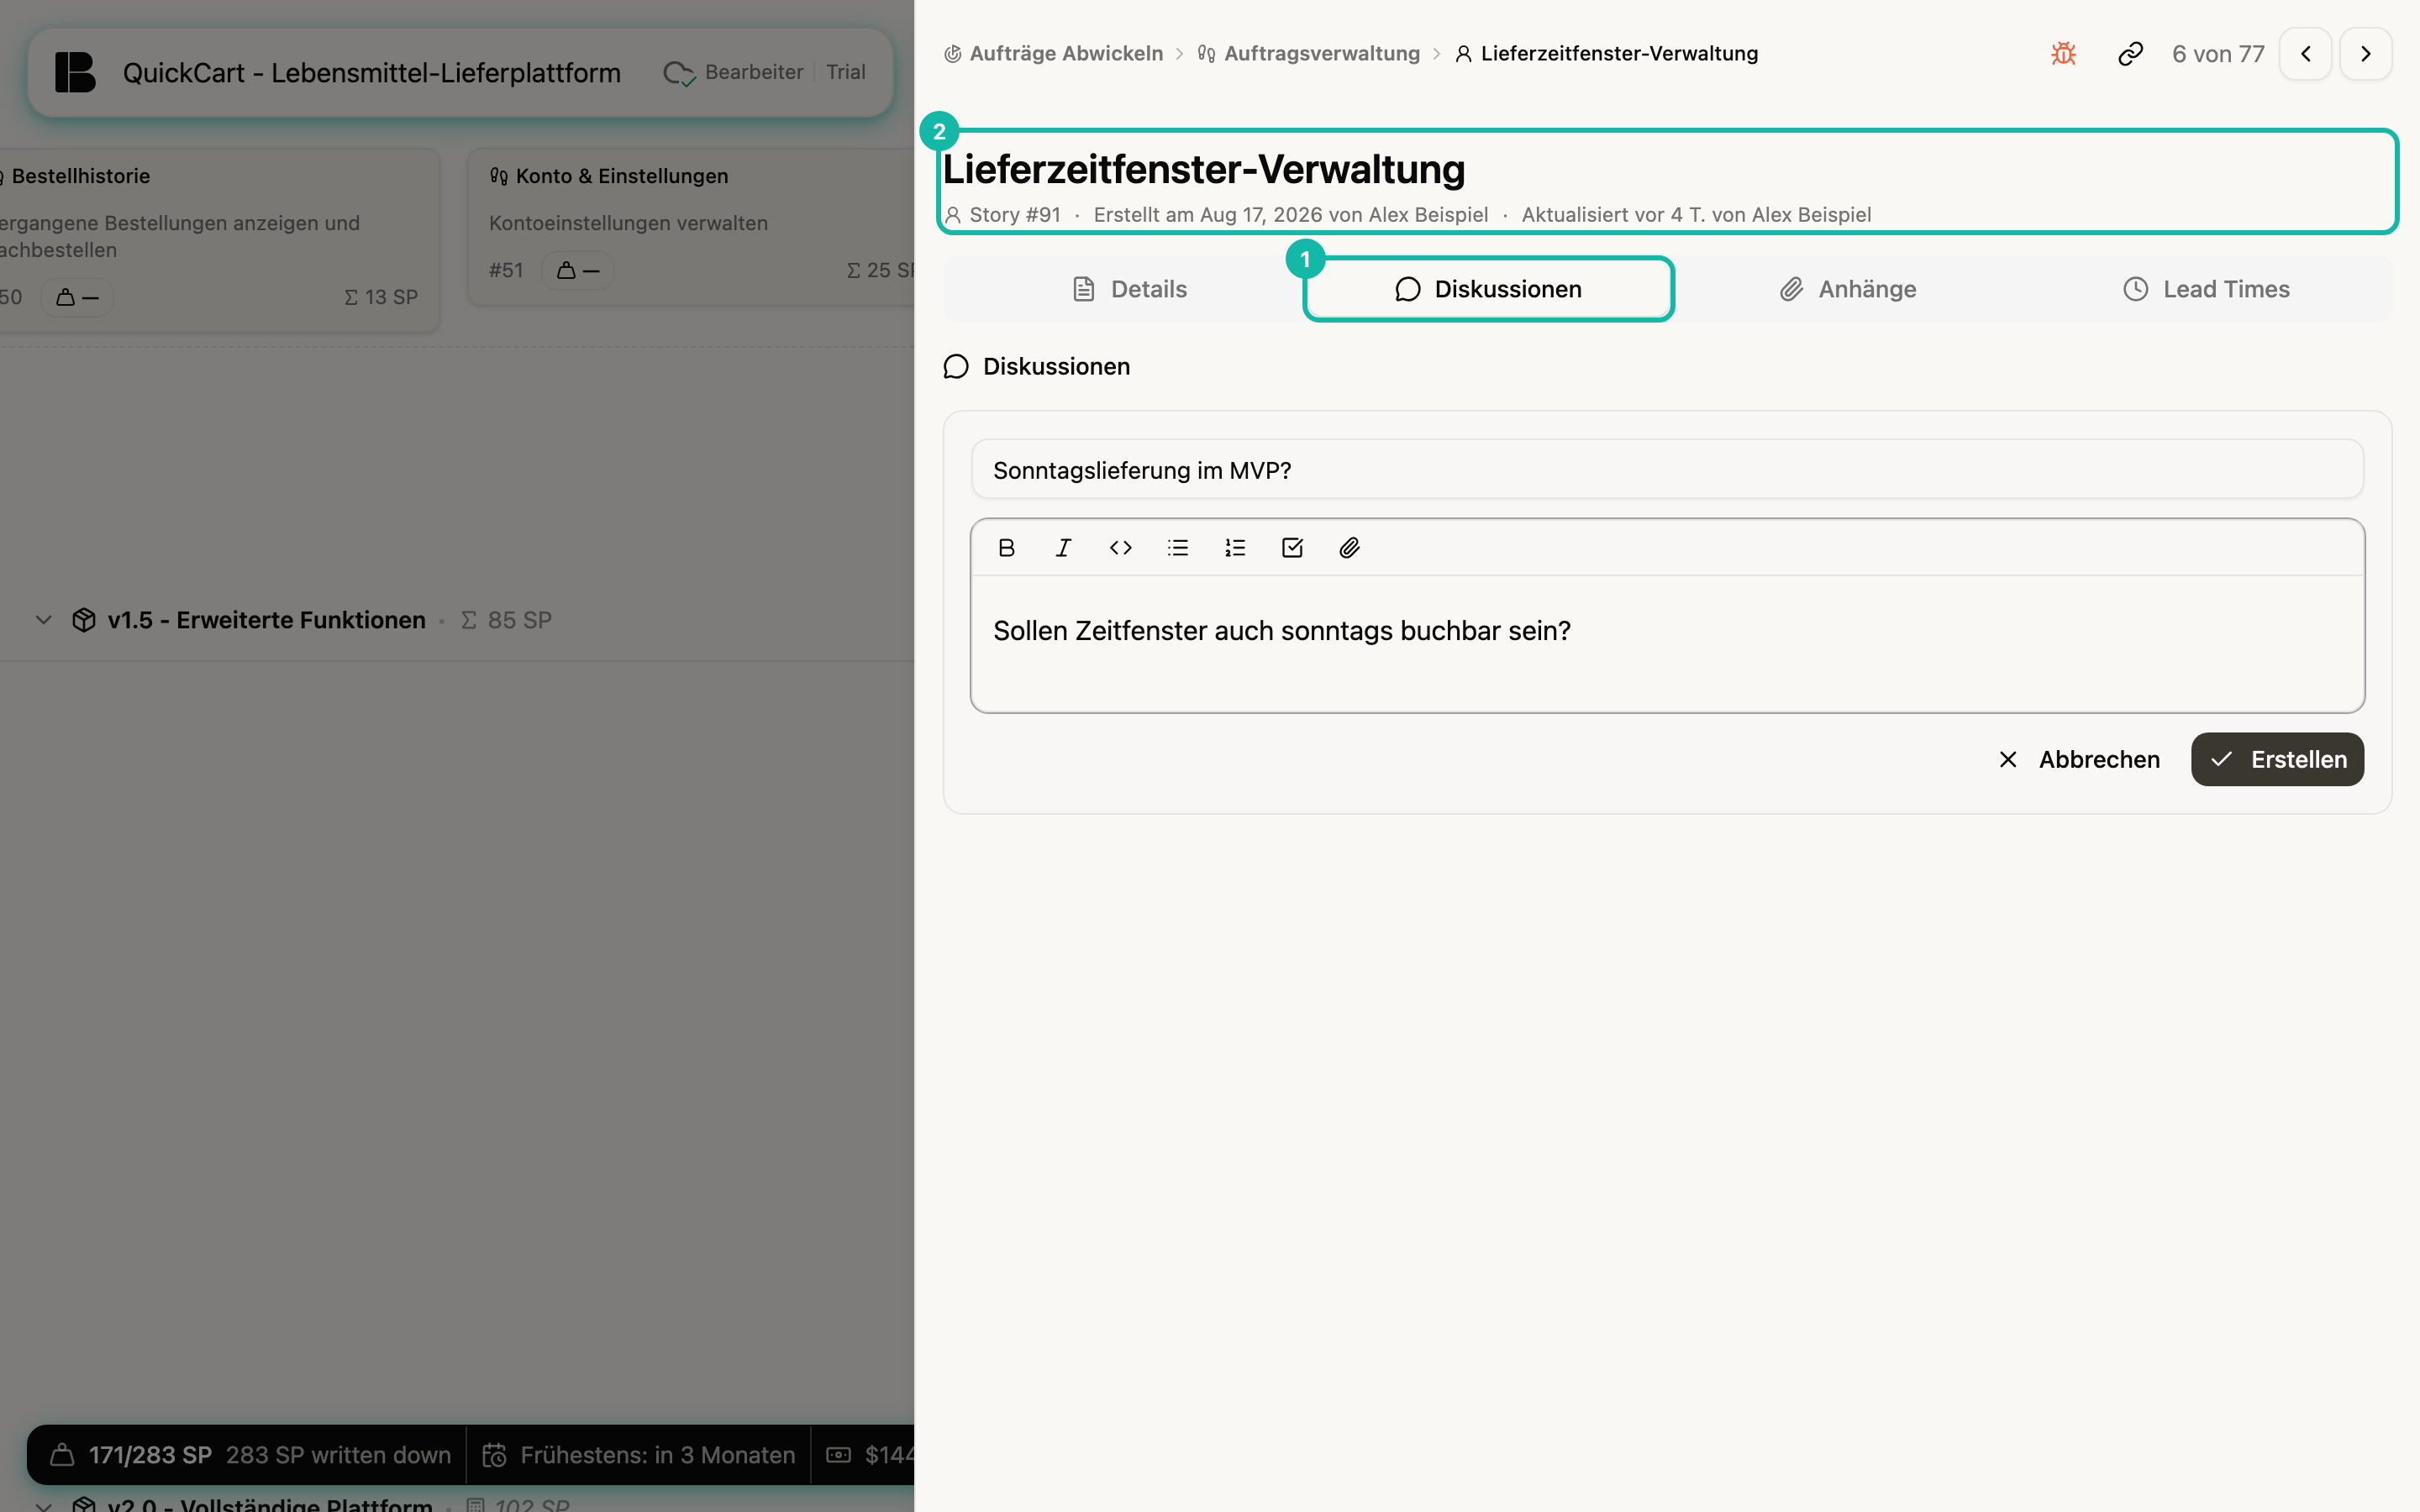Open estimate dropdown on Bestellhistorie card
Screen dimensions: 2420x1512
click(77, 297)
